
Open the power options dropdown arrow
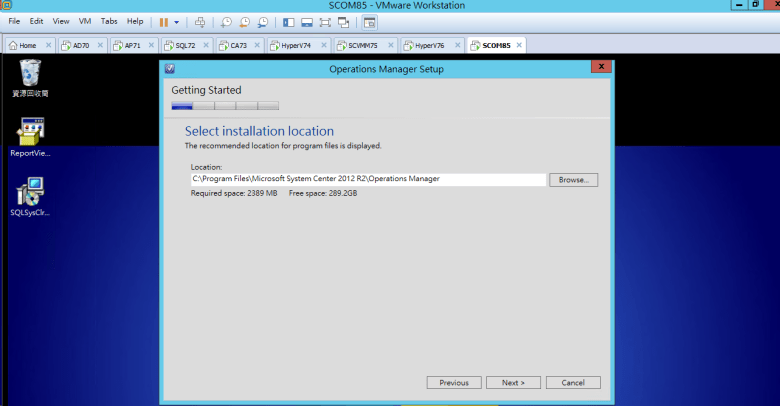177,21
